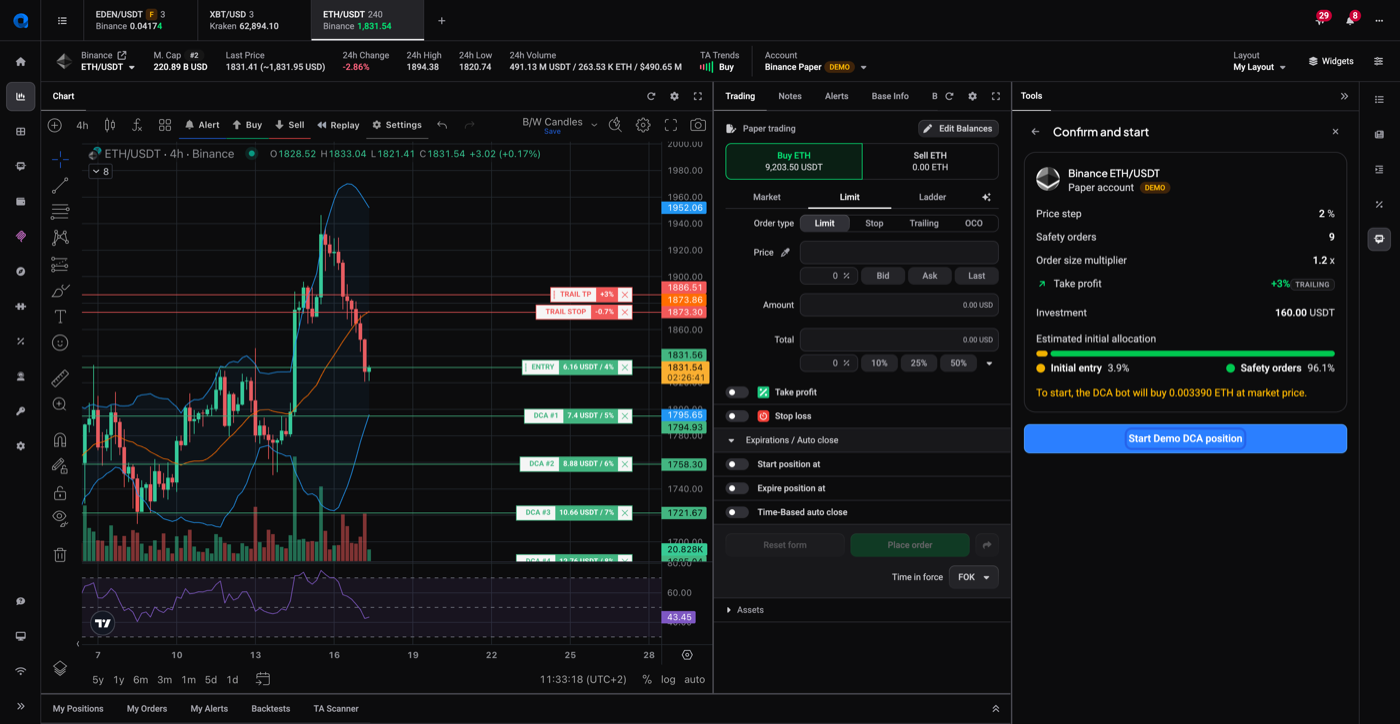This screenshot has width=1400, height=724.
Task: Open the Binance Paper account dropdown
Action: tap(815, 67)
